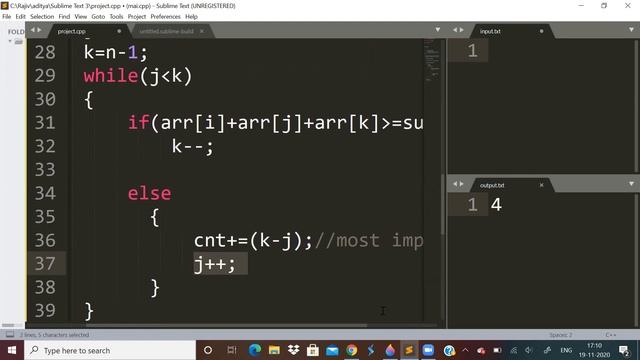
Task: Click the taskbar search box
Action: 110,350
